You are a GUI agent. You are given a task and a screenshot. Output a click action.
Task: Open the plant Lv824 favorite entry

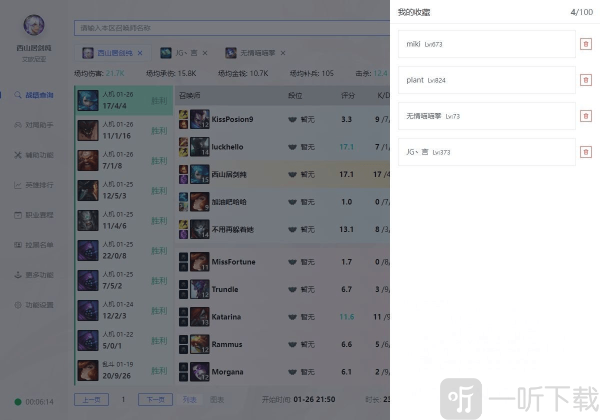click(x=487, y=80)
